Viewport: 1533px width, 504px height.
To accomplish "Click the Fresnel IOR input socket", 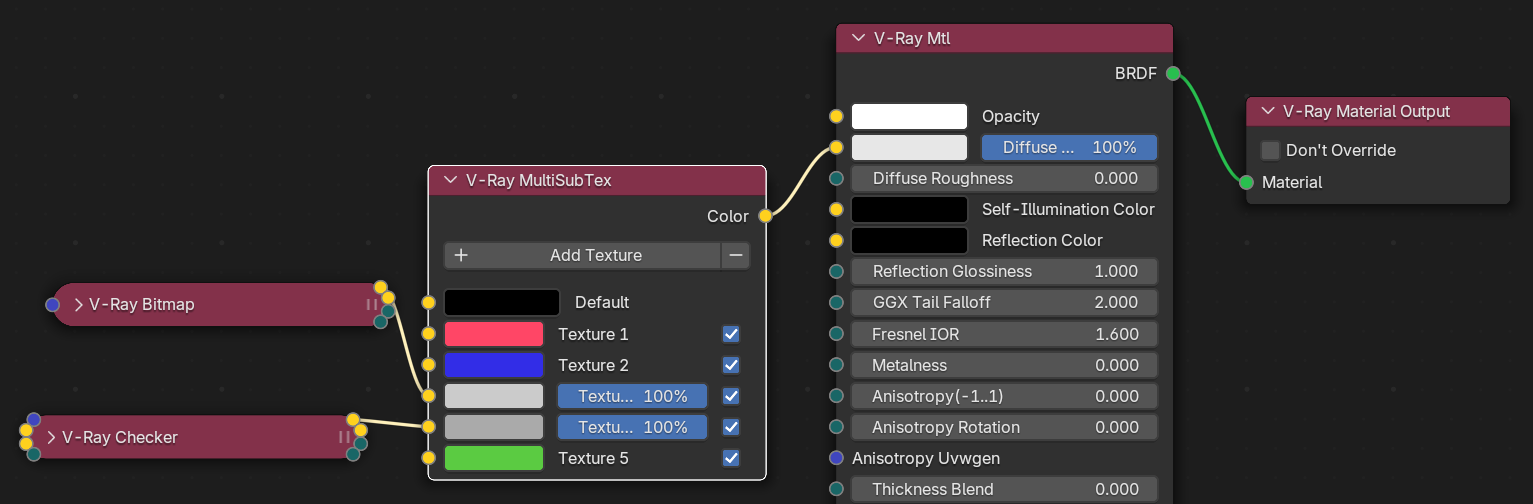I will (x=836, y=334).
